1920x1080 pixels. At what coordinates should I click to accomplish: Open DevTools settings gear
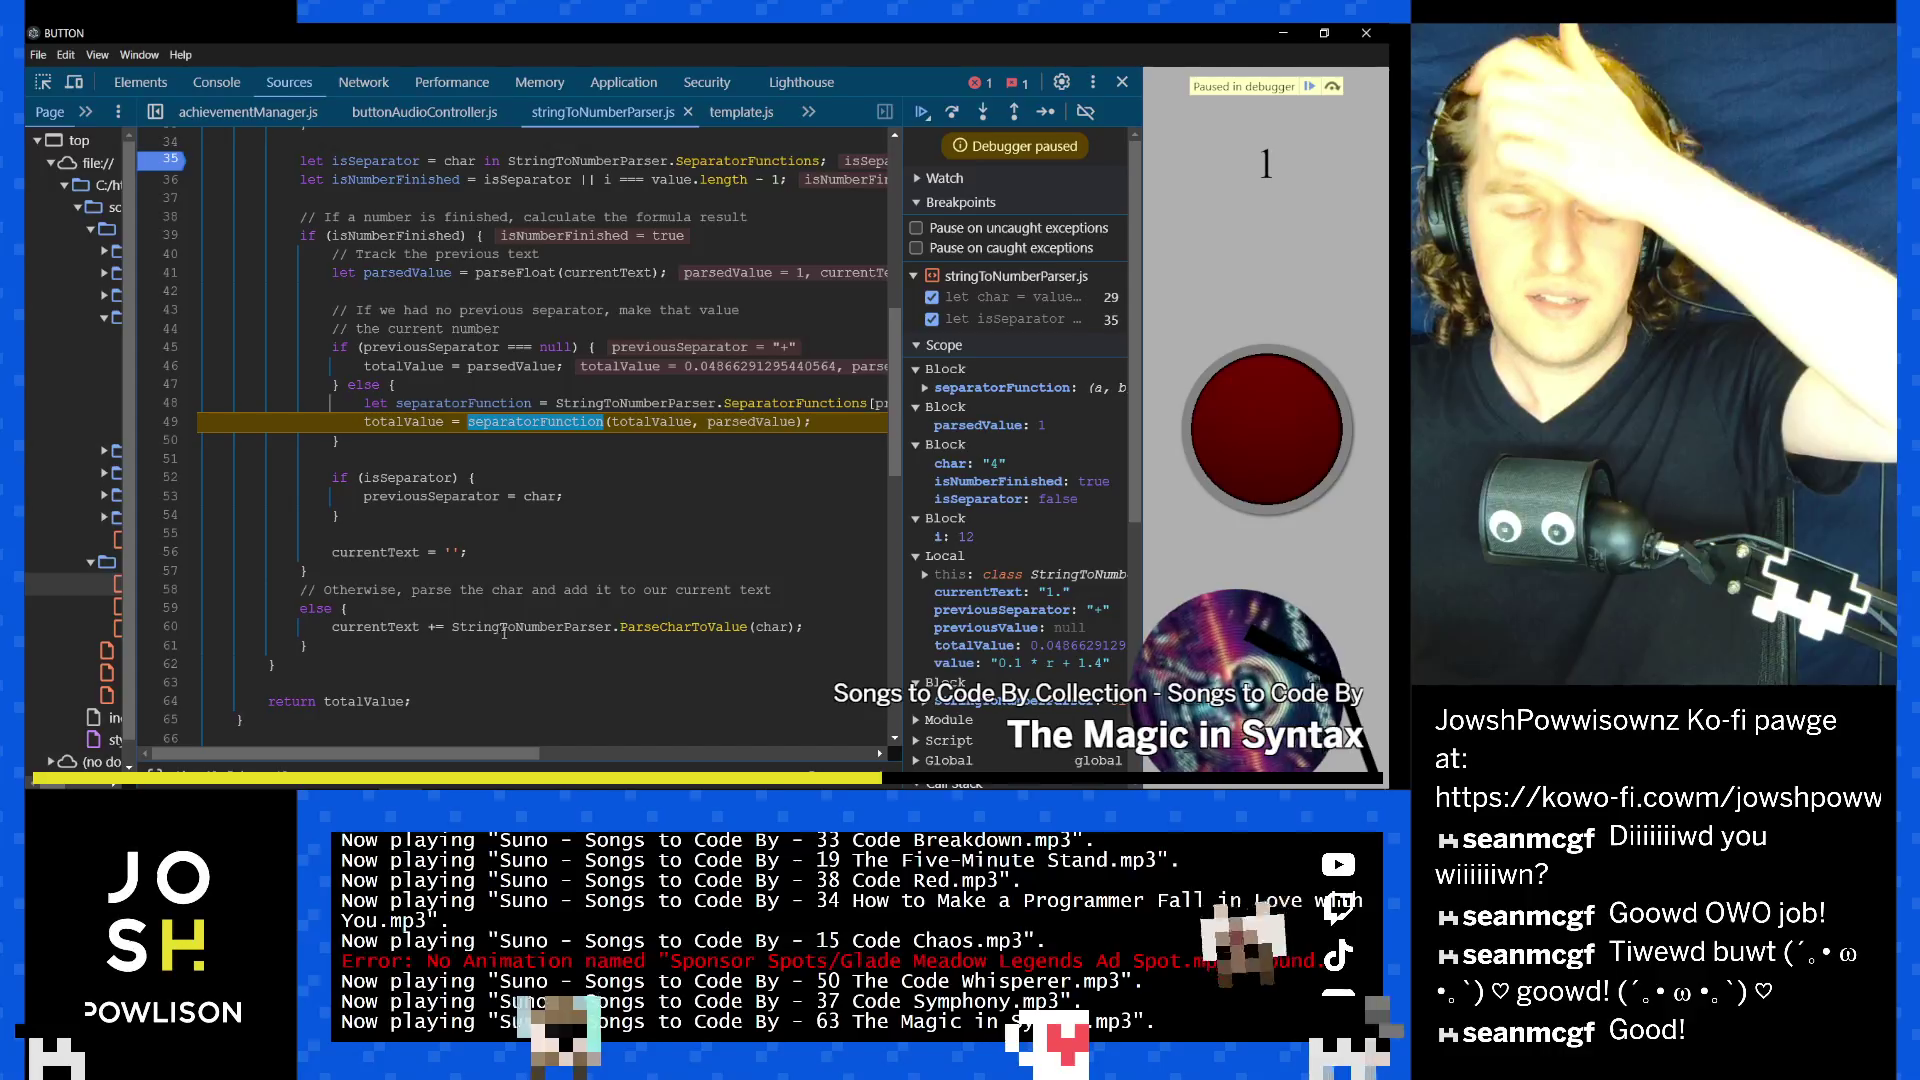(1061, 82)
